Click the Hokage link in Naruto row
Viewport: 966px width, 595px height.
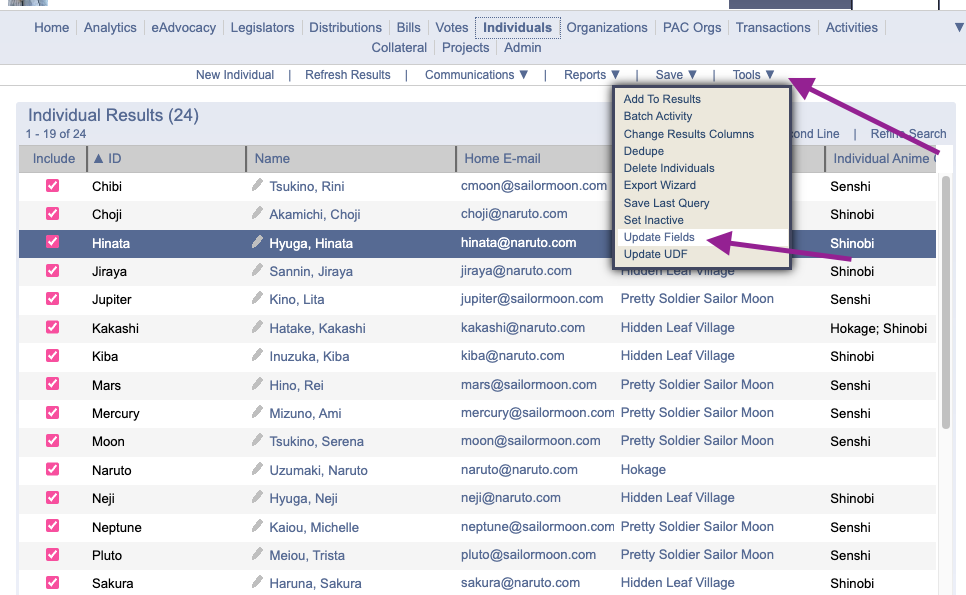[x=643, y=469]
